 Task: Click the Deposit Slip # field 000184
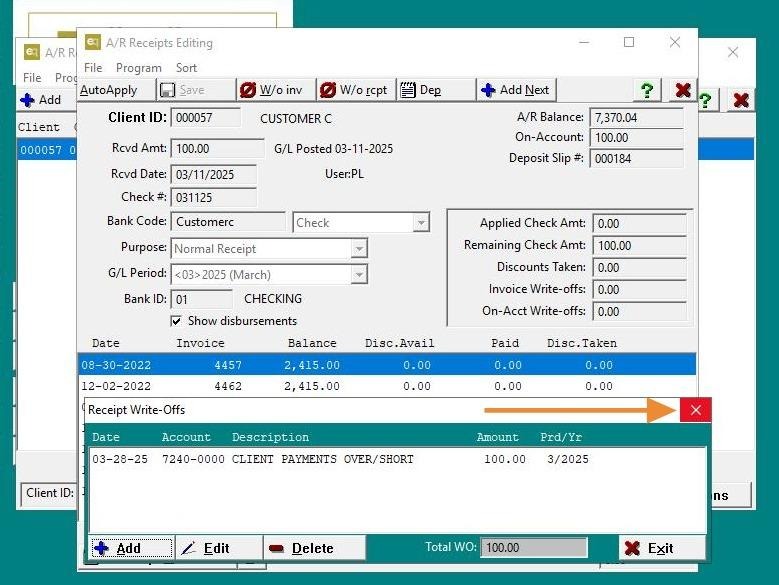click(636, 158)
